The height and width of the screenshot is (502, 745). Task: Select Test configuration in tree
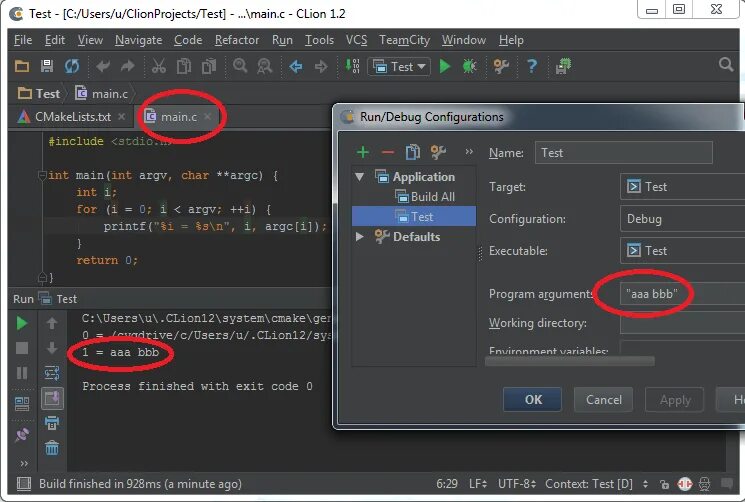[414, 217]
